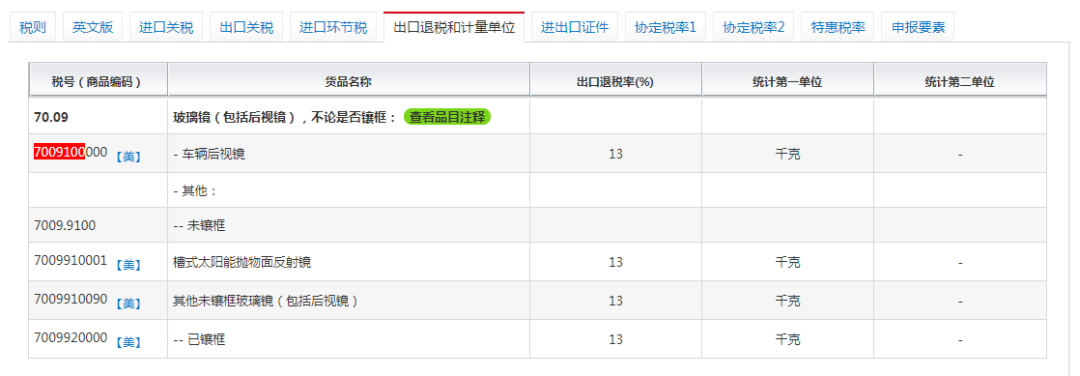Open the 【美】 link for 7009100000
The width and height of the screenshot is (1080, 376).
(x=128, y=157)
